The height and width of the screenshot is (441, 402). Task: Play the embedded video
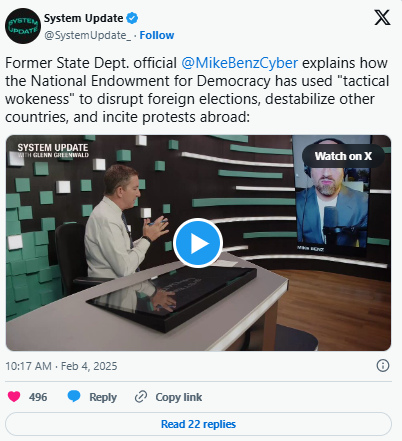pos(198,243)
